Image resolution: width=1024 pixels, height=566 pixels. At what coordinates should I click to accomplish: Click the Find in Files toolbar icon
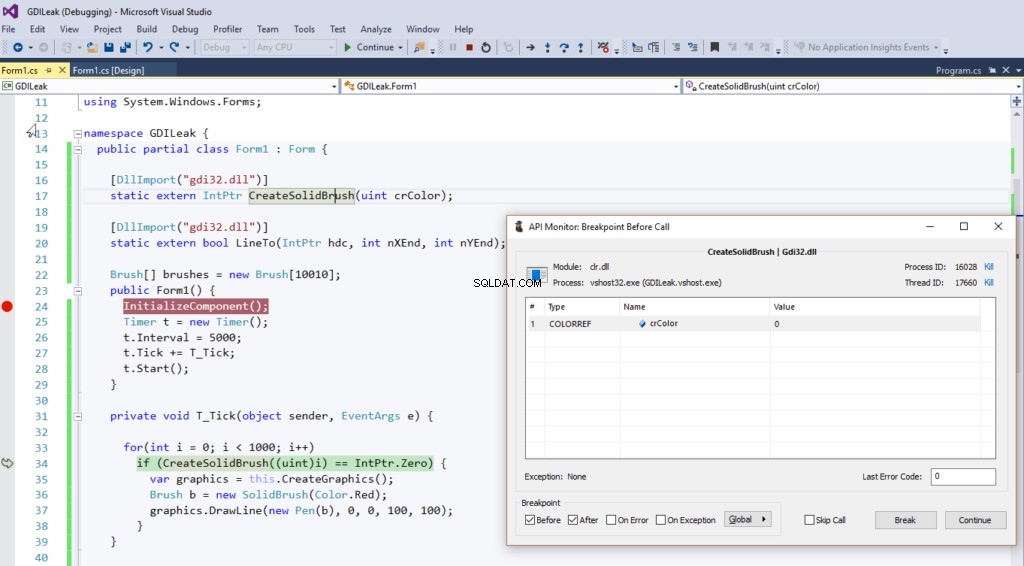(x=419, y=47)
